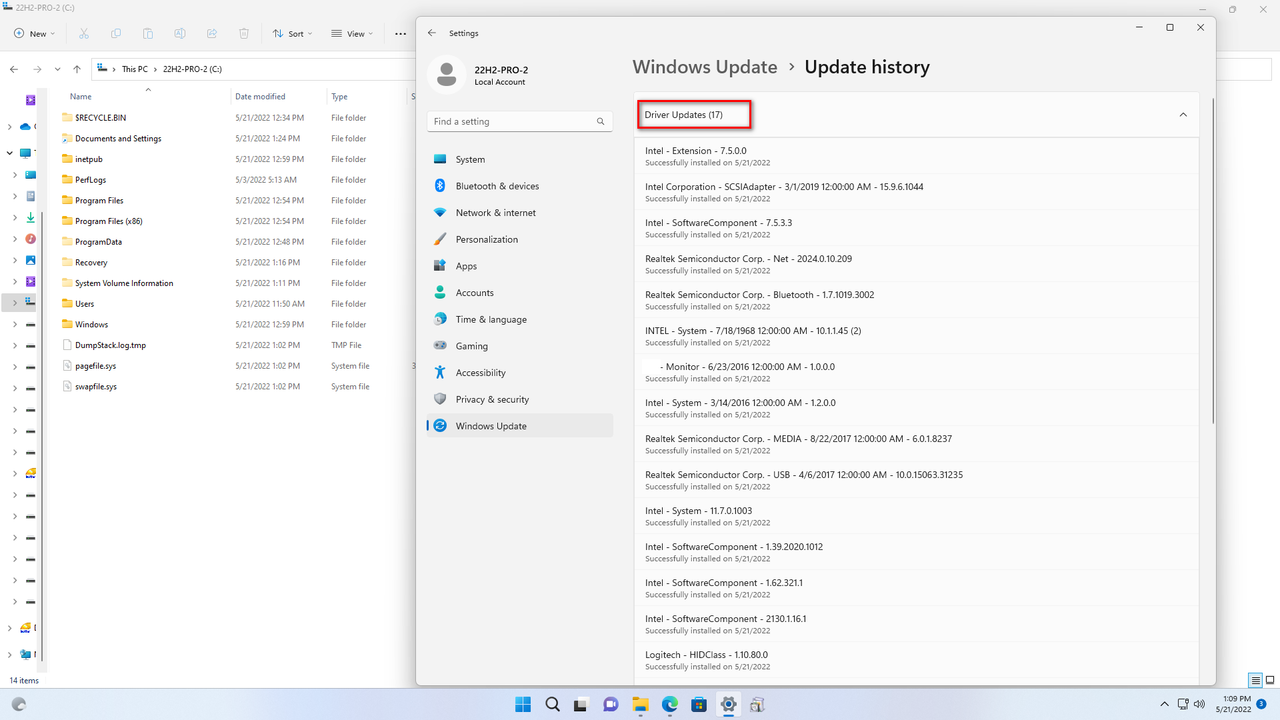Click the Logitech HIDClass update entry
Screen dimensions: 1280x720
click(916, 660)
